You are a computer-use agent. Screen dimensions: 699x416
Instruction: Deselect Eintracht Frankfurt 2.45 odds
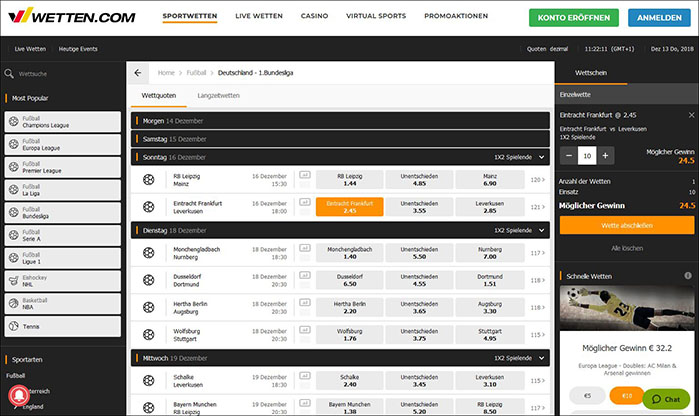pos(350,207)
